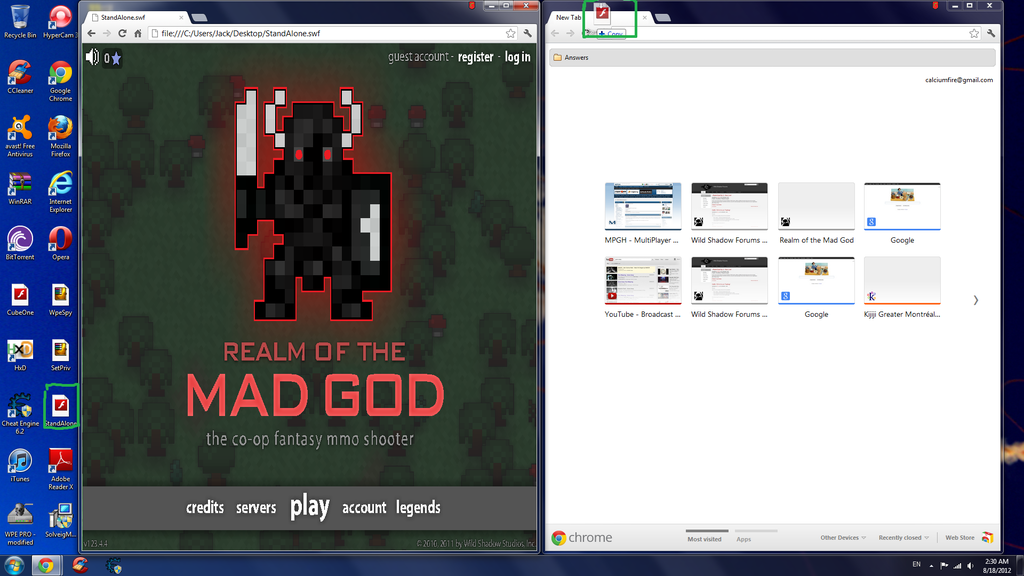The image size is (1024, 576).
Task: Open Recycle Bin desktop icon
Action: (20, 21)
